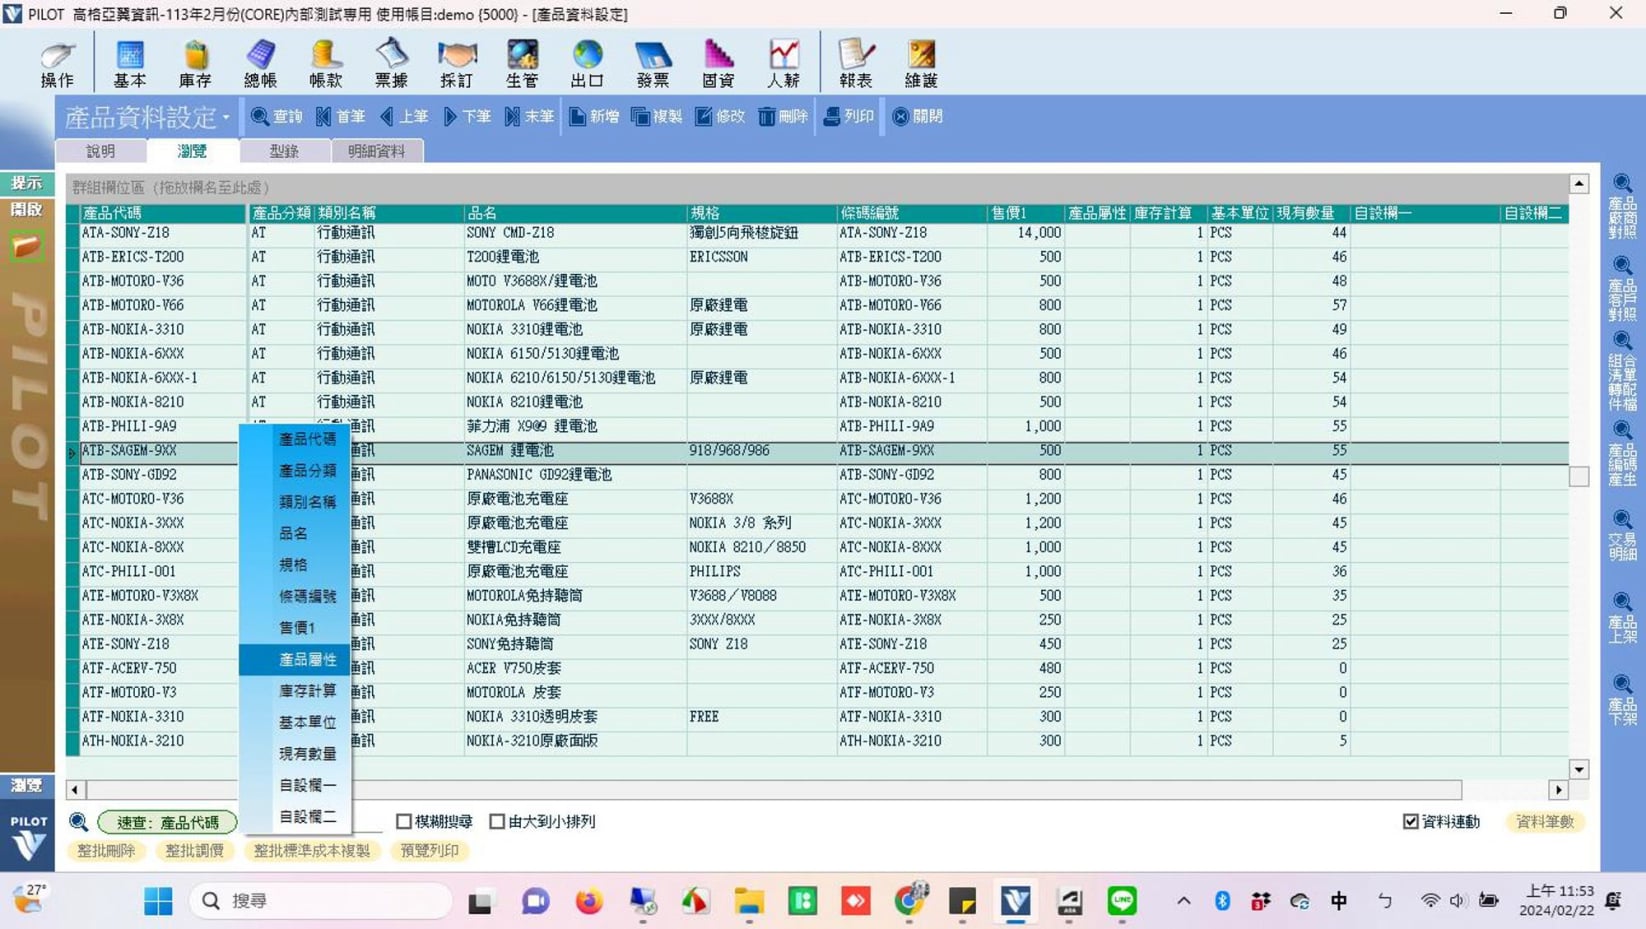Add a new record with 新增
Viewport: 1646px width, 929px height.
594,117
